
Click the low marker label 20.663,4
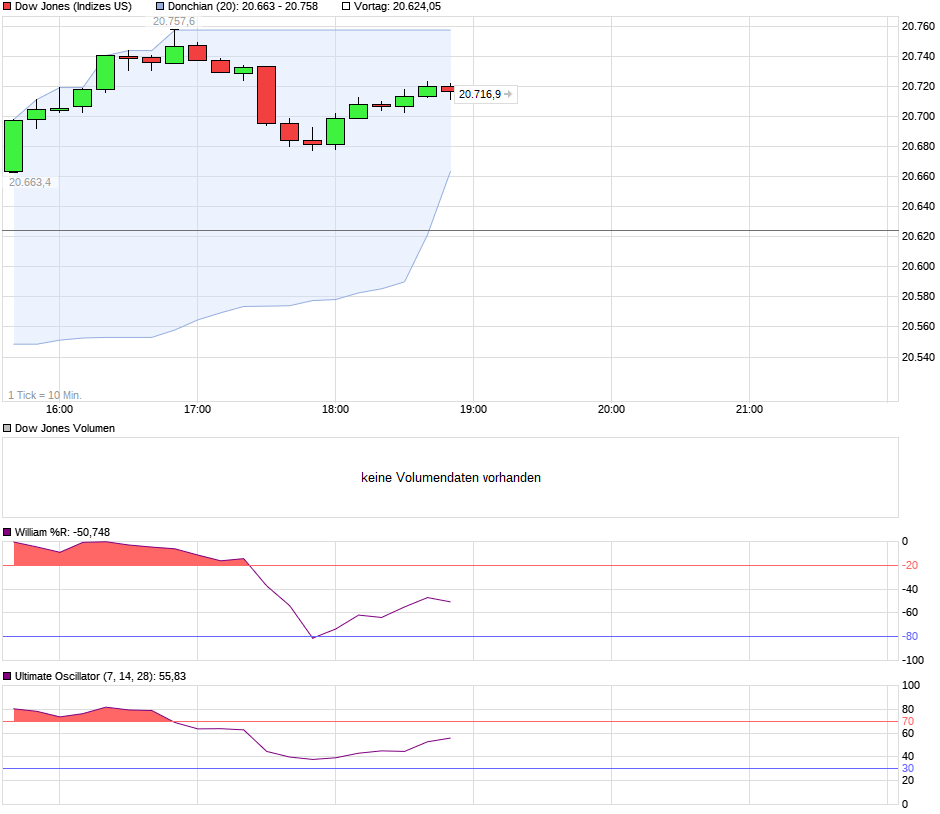tap(30, 182)
